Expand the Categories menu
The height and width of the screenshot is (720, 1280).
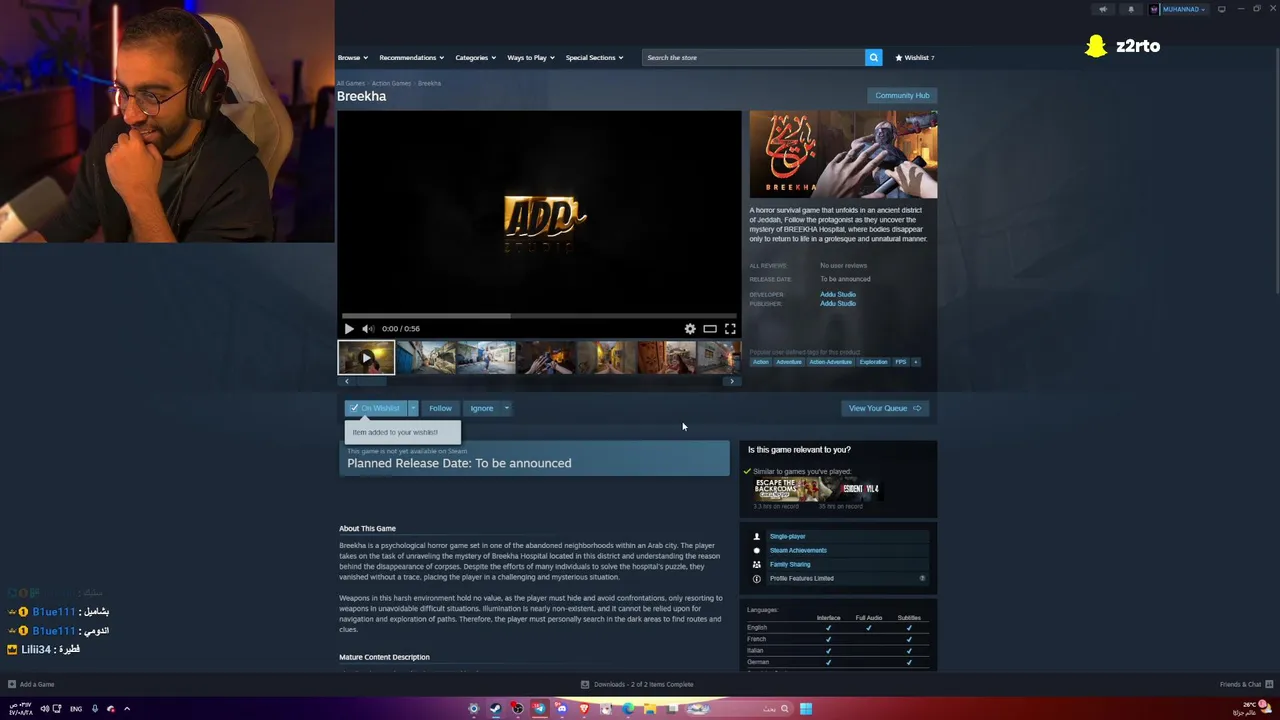click(475, 58)
